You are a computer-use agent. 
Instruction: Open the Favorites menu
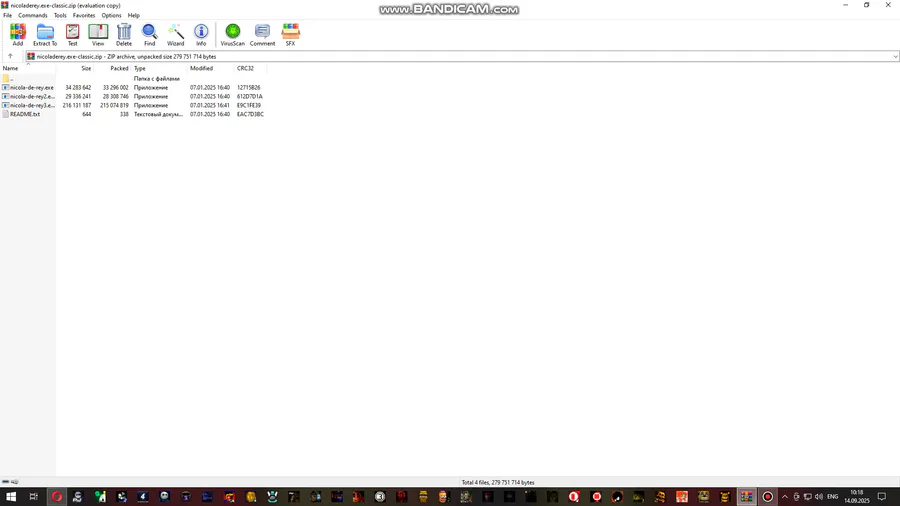(84, 15)
